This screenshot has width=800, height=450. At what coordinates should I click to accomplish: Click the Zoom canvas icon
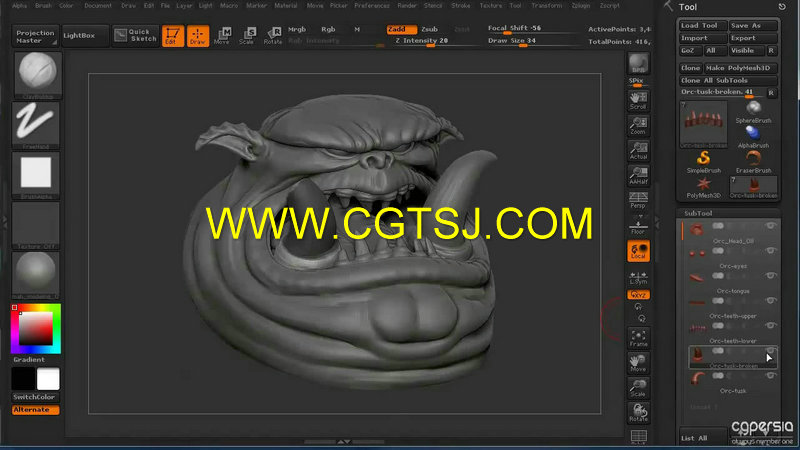[638, 126]
